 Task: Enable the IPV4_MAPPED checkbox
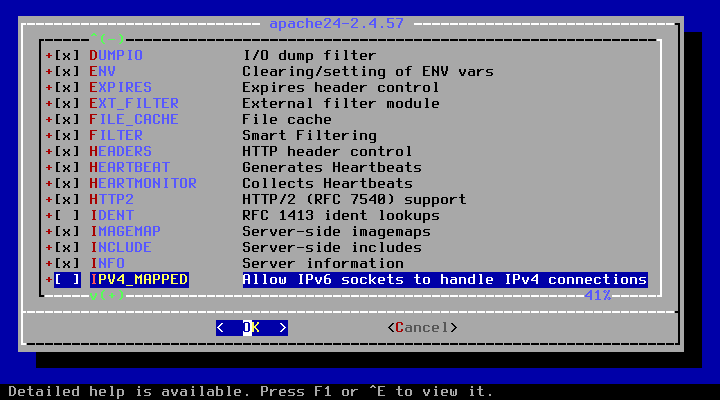click(x=67, y=280)
